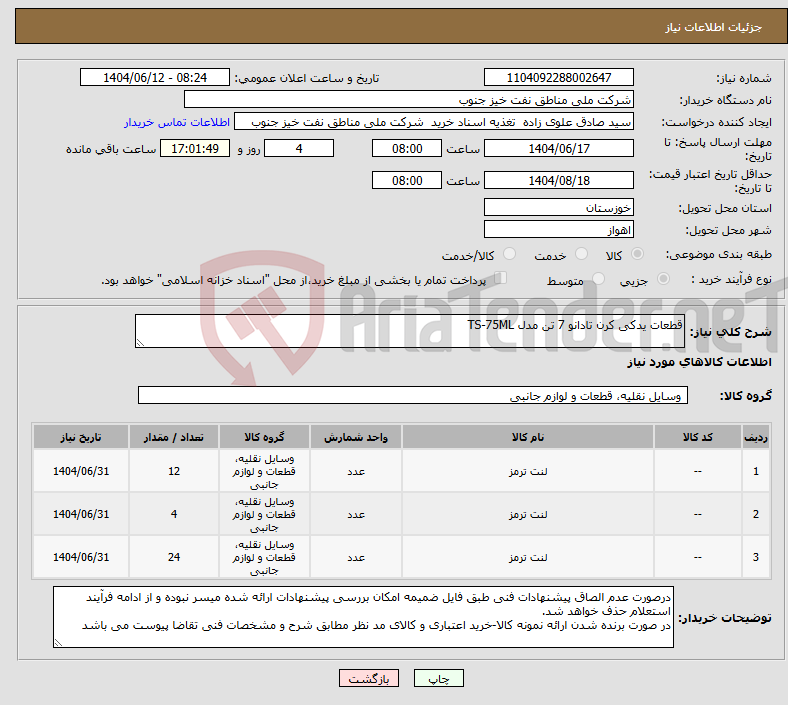Click the goods group cell in row 3
The image size is (788, 705).
[x=264, y=557]
